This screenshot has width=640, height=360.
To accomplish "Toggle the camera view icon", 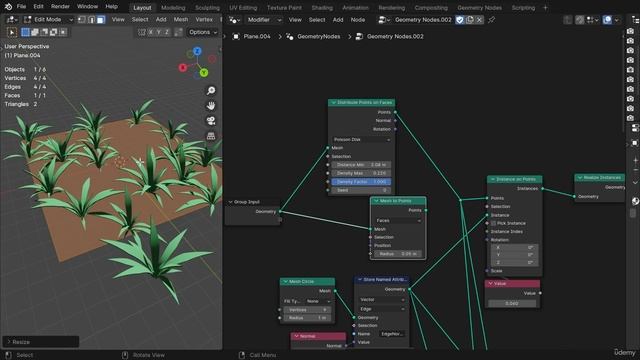I will pyautogui.click(x=211, y=121).
